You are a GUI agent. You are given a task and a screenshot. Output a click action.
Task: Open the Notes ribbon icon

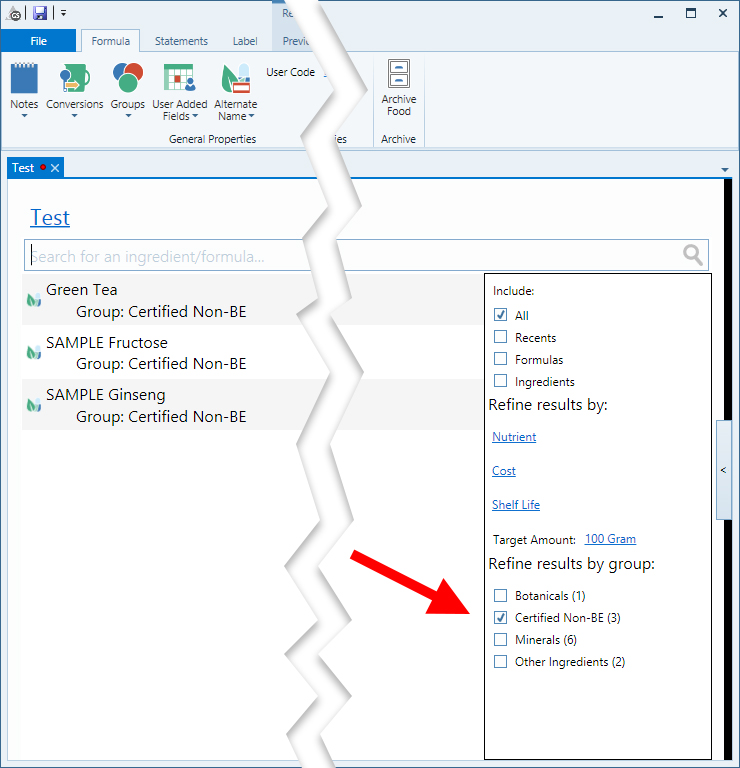[24, 79]
